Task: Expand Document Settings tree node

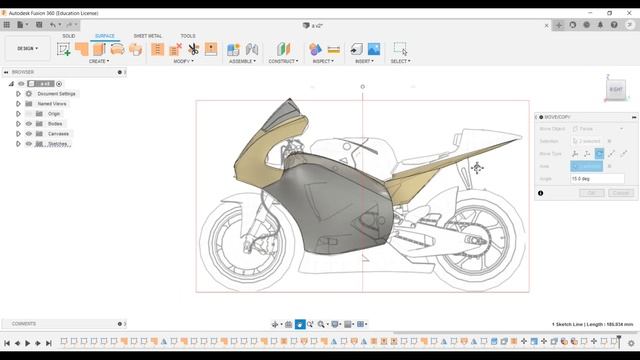Action: tap(18, 93)
